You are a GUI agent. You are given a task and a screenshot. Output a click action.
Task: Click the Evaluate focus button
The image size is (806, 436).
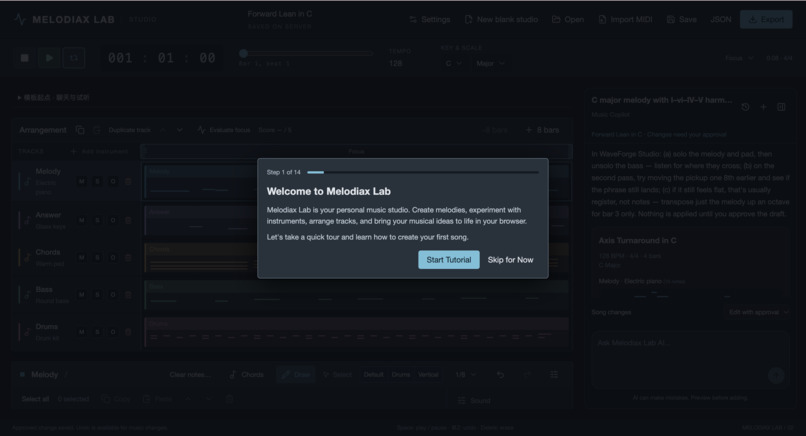click(x=224, y=130)
